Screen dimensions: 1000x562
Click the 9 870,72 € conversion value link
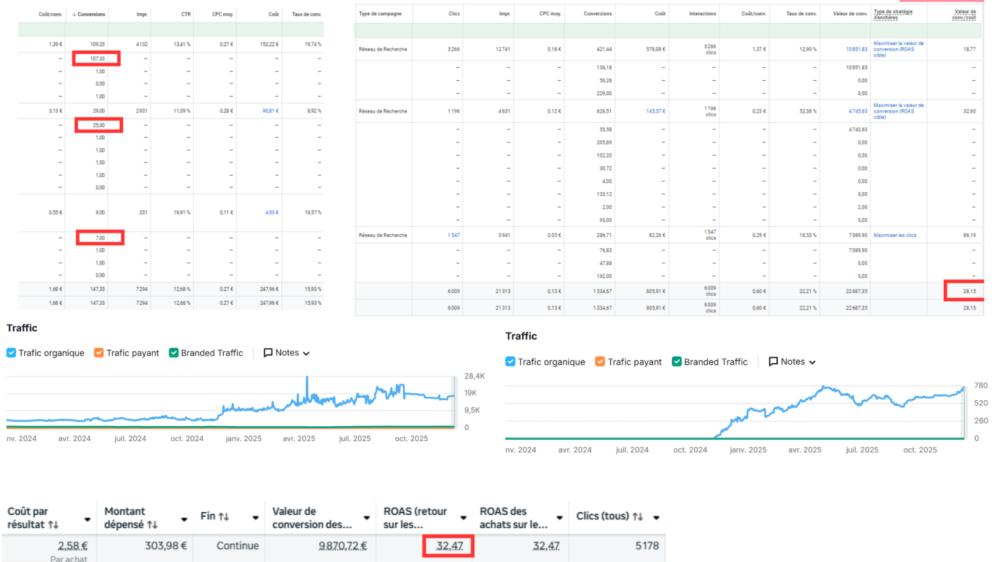(x=335, y=546)
